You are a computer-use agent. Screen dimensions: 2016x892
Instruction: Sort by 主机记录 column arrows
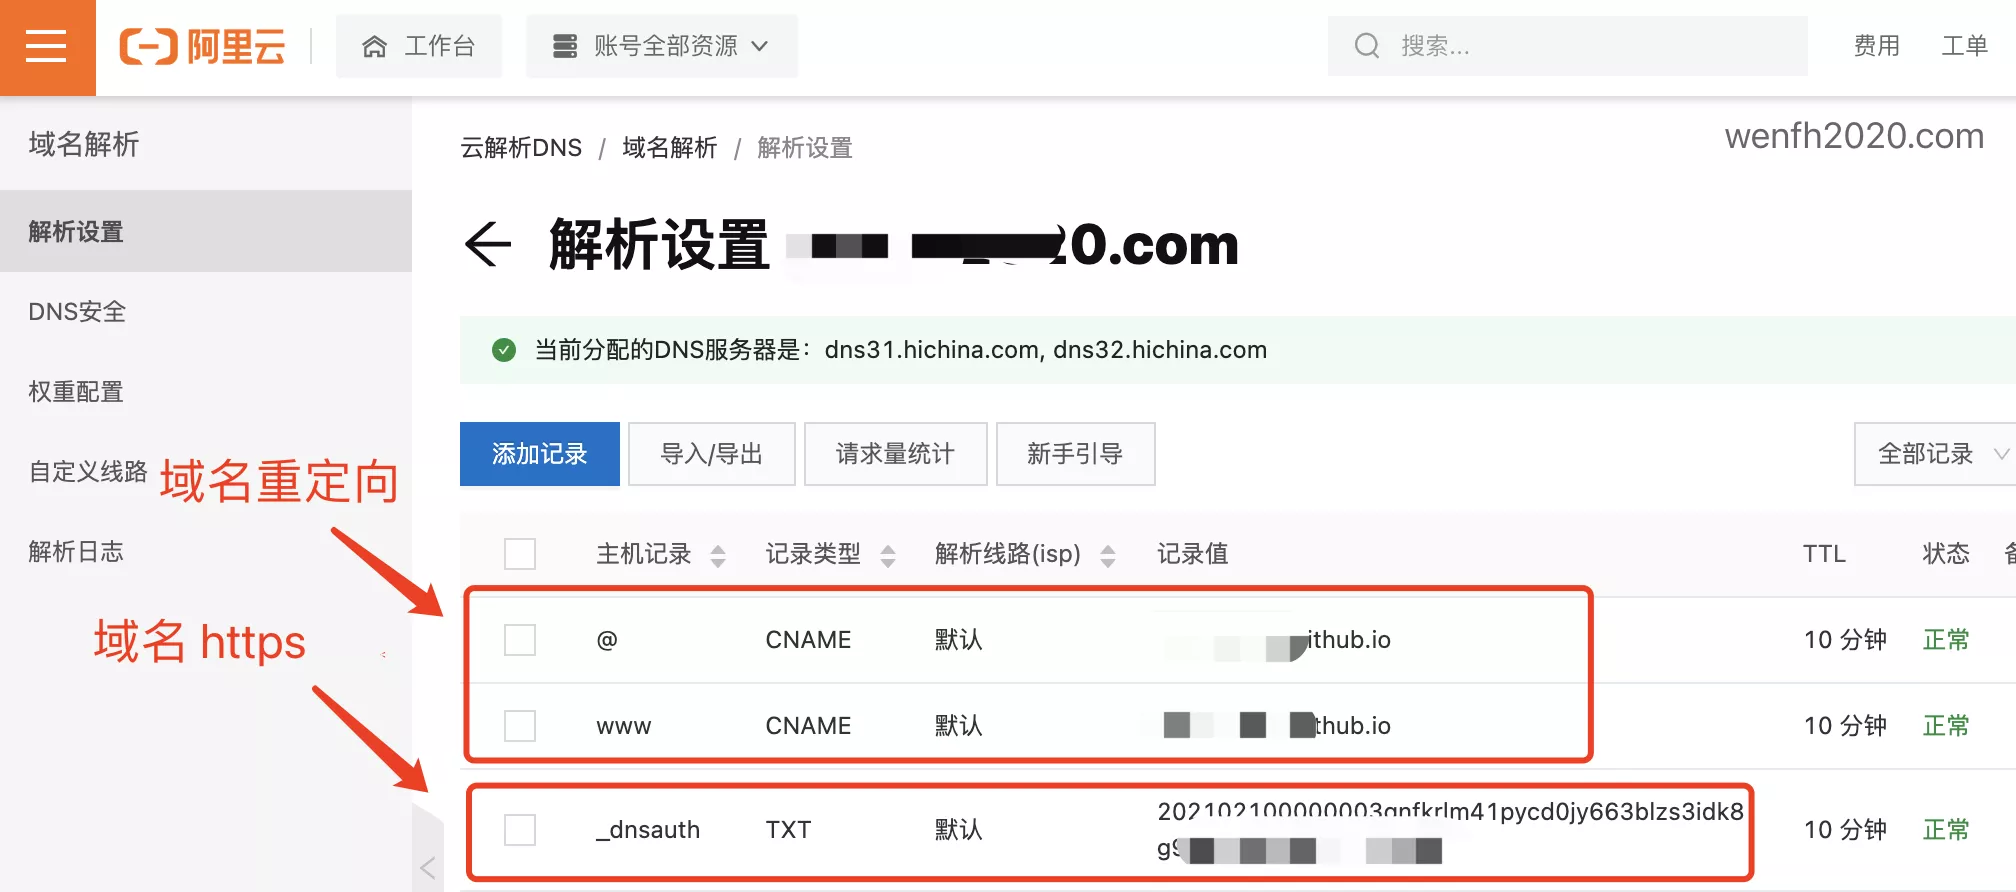click(x=717, y=555)
